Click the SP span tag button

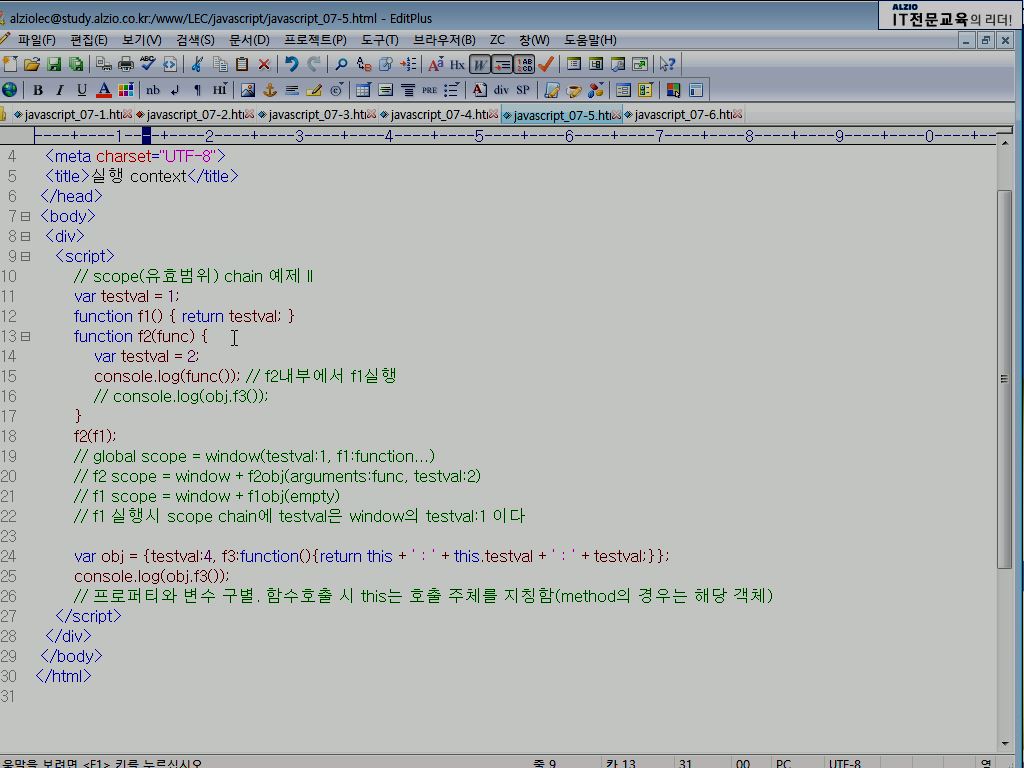[523, 90]
